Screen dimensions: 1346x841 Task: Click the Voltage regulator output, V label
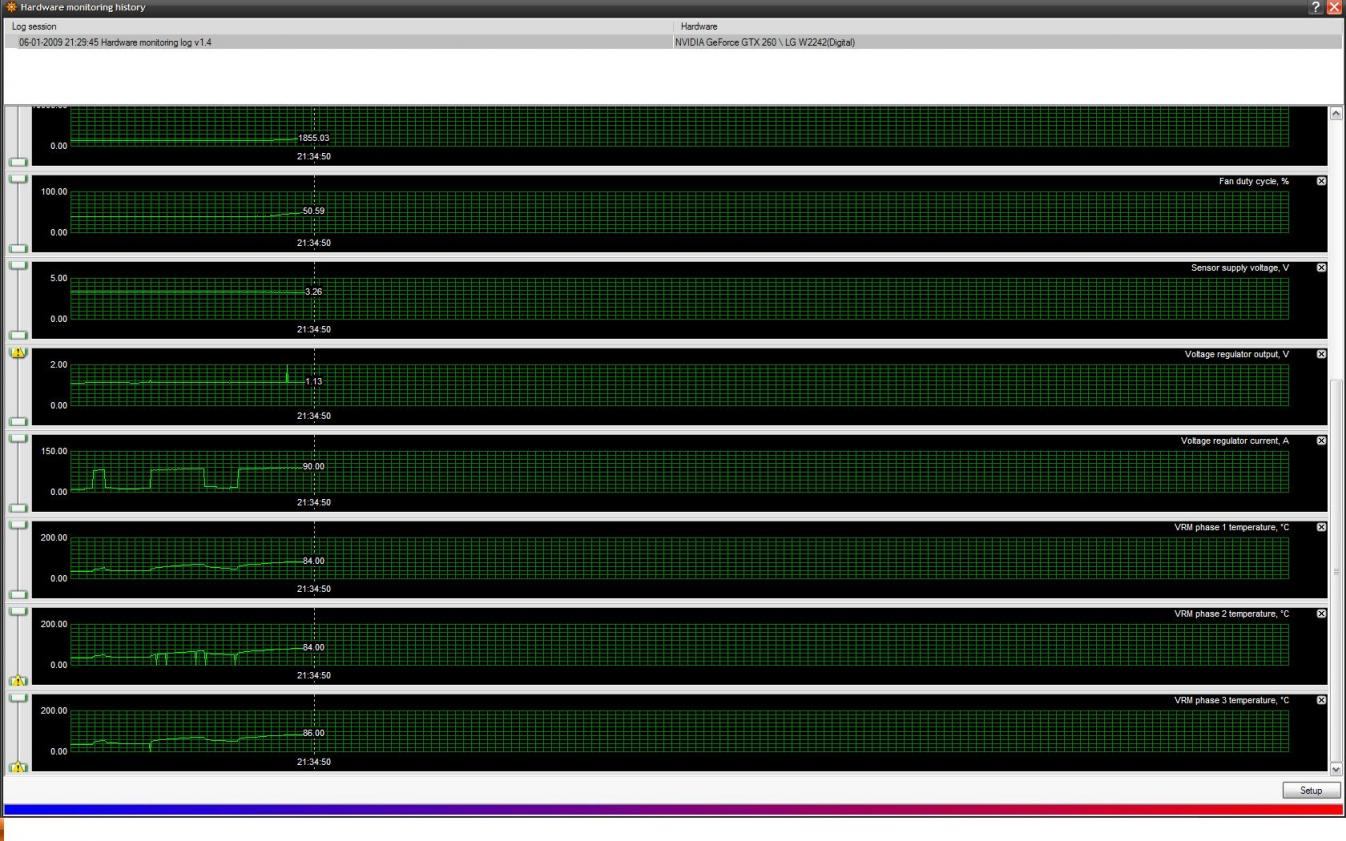click(x=1237, y=354)
